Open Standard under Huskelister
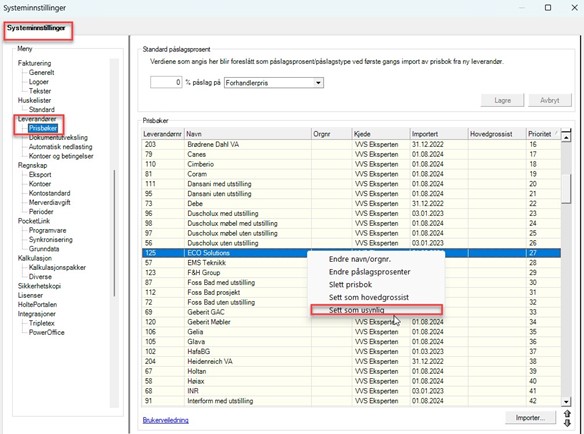 42,110
